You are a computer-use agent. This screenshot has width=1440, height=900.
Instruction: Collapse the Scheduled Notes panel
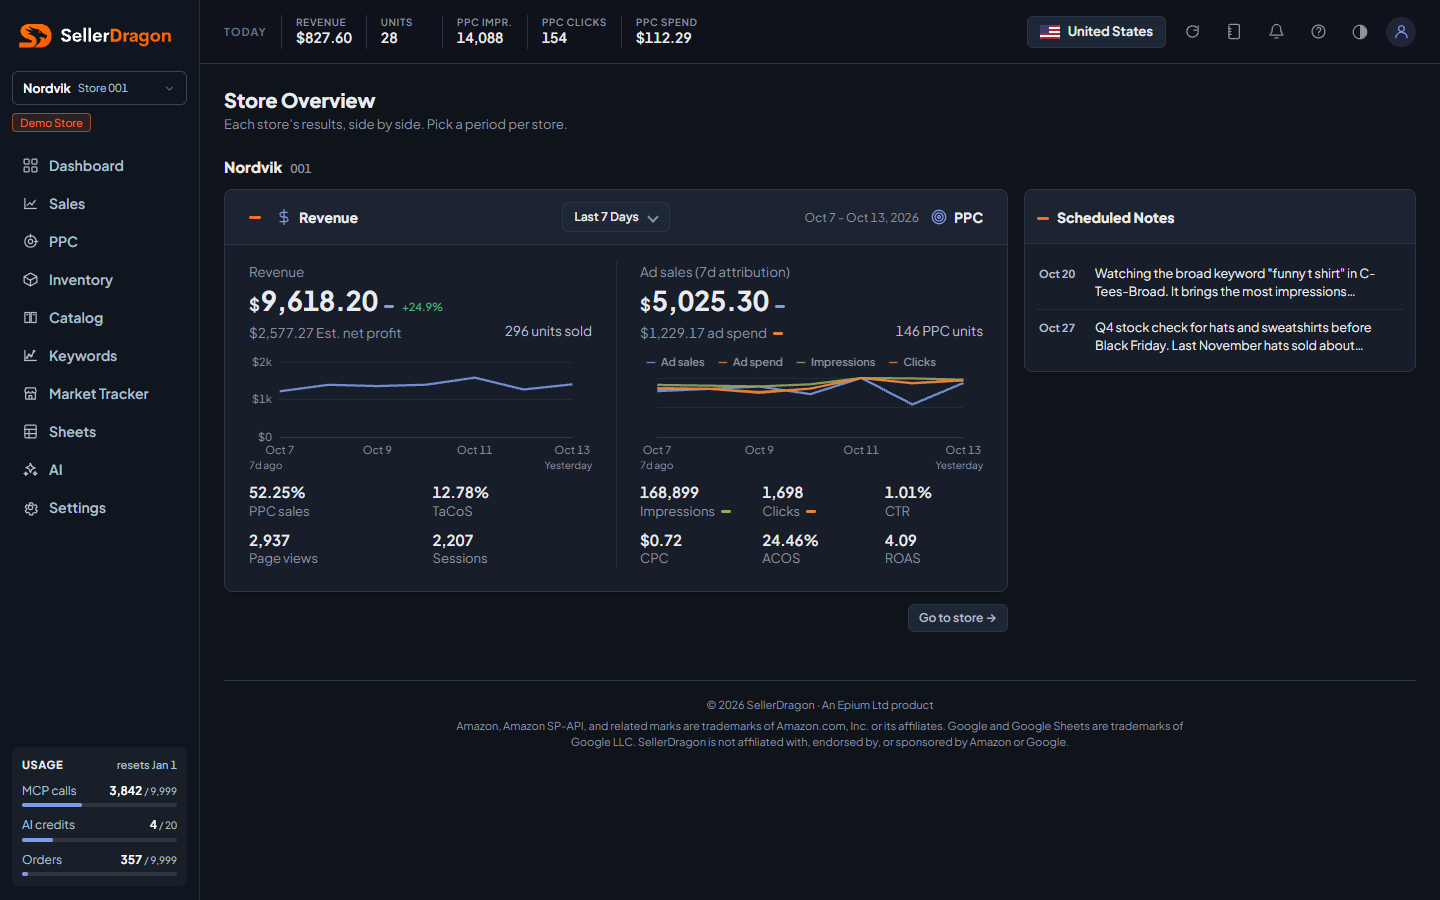(1043, 218)
